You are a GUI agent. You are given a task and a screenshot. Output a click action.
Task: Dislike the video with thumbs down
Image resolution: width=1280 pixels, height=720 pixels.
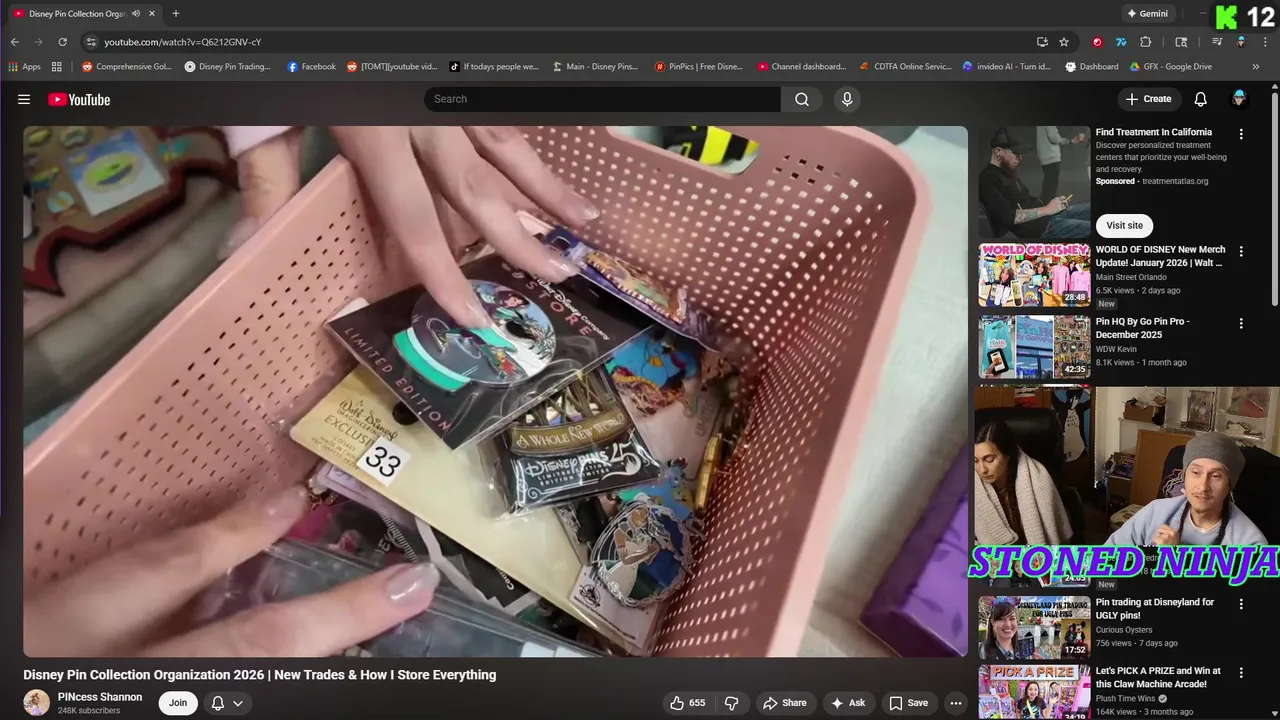tap(731, 703)
